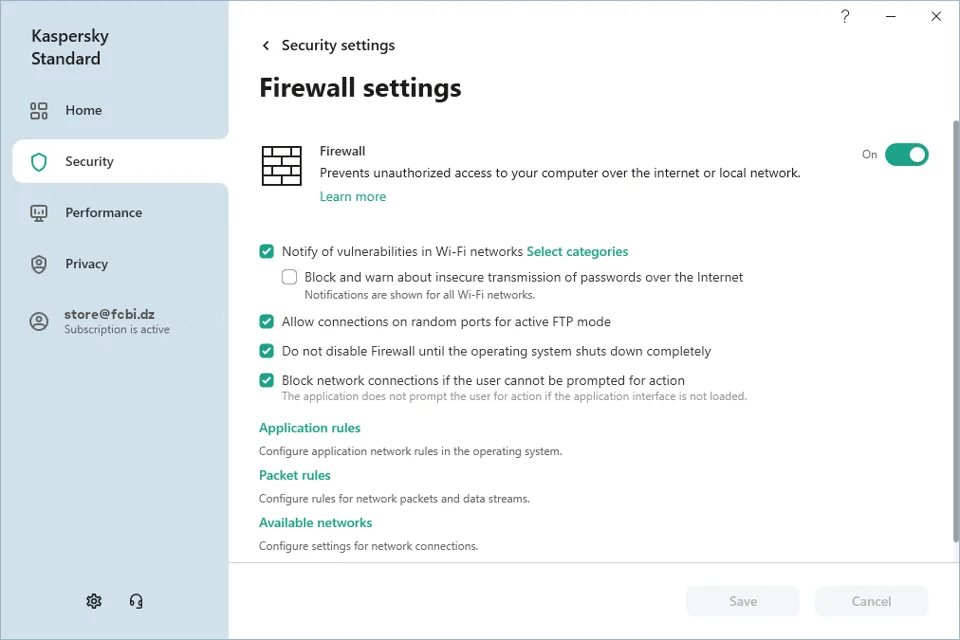
Task: Switch to the Privacy section
Action: coord(86,264)
